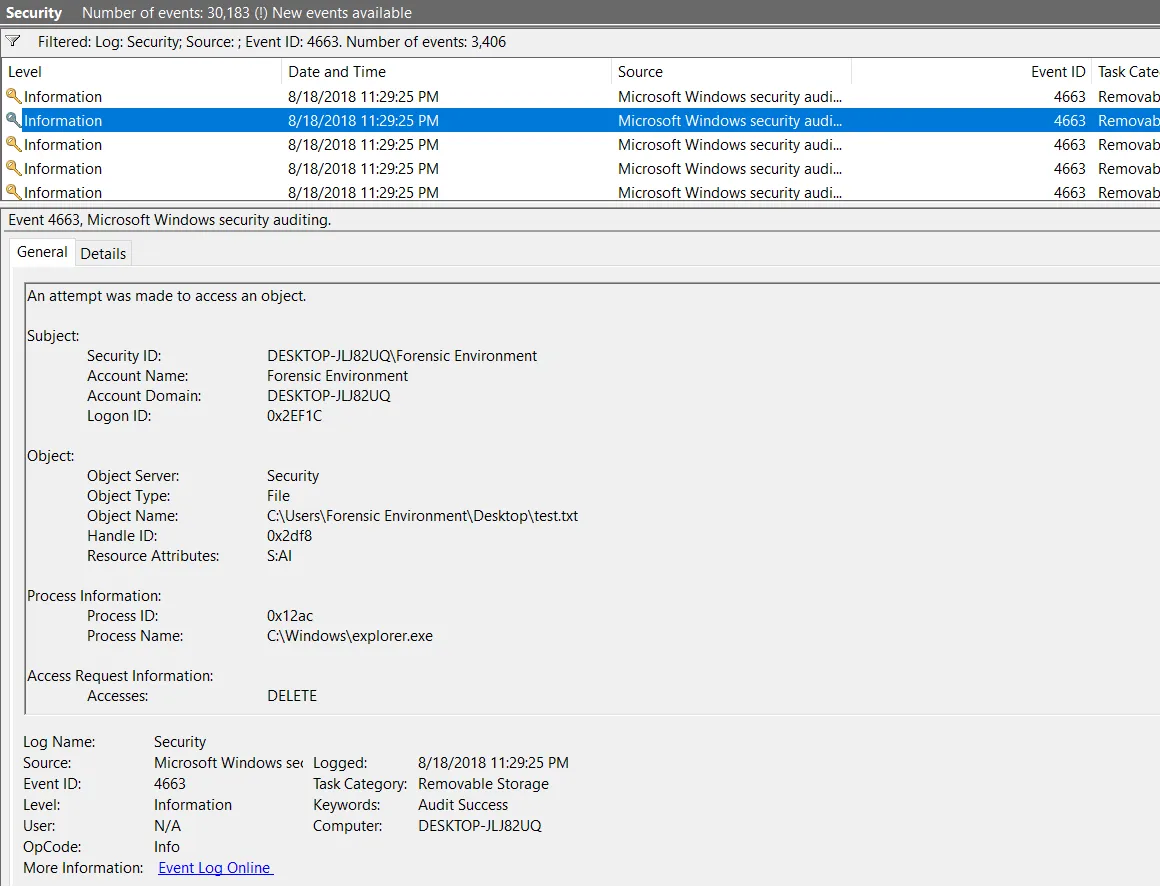This screenshot has width=1160, height=888.
Task: Click the User value N/A
Action: click(x=167, y=826)
